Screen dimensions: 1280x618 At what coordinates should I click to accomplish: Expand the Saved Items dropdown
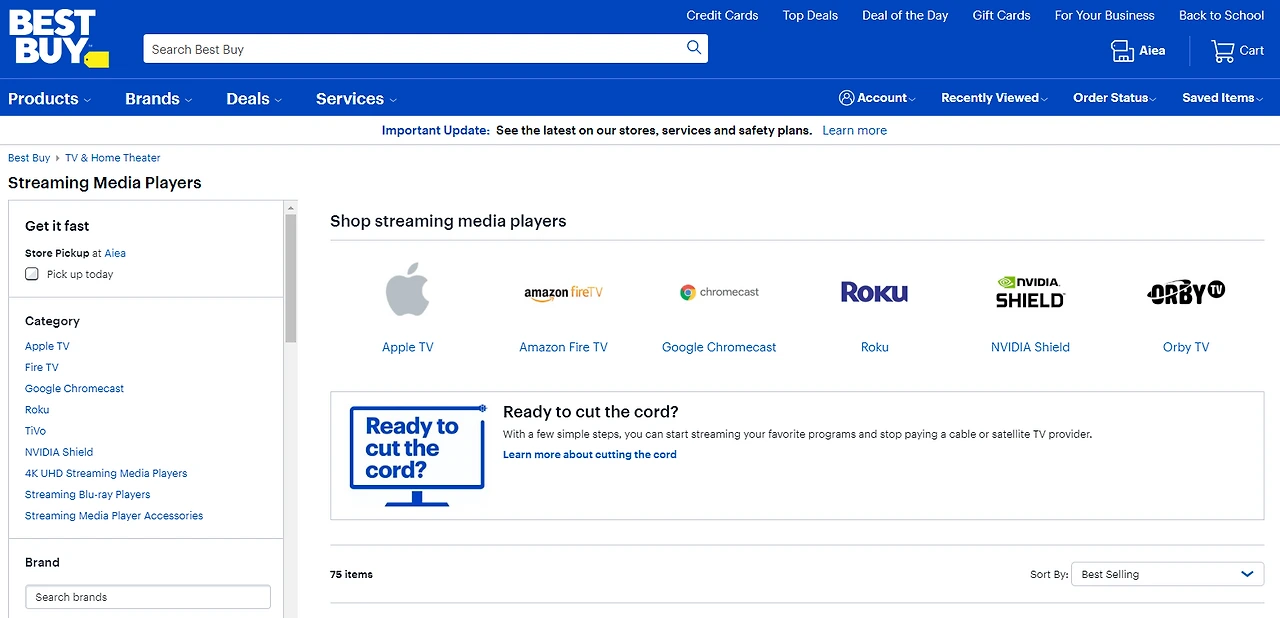pos(1222,98)
